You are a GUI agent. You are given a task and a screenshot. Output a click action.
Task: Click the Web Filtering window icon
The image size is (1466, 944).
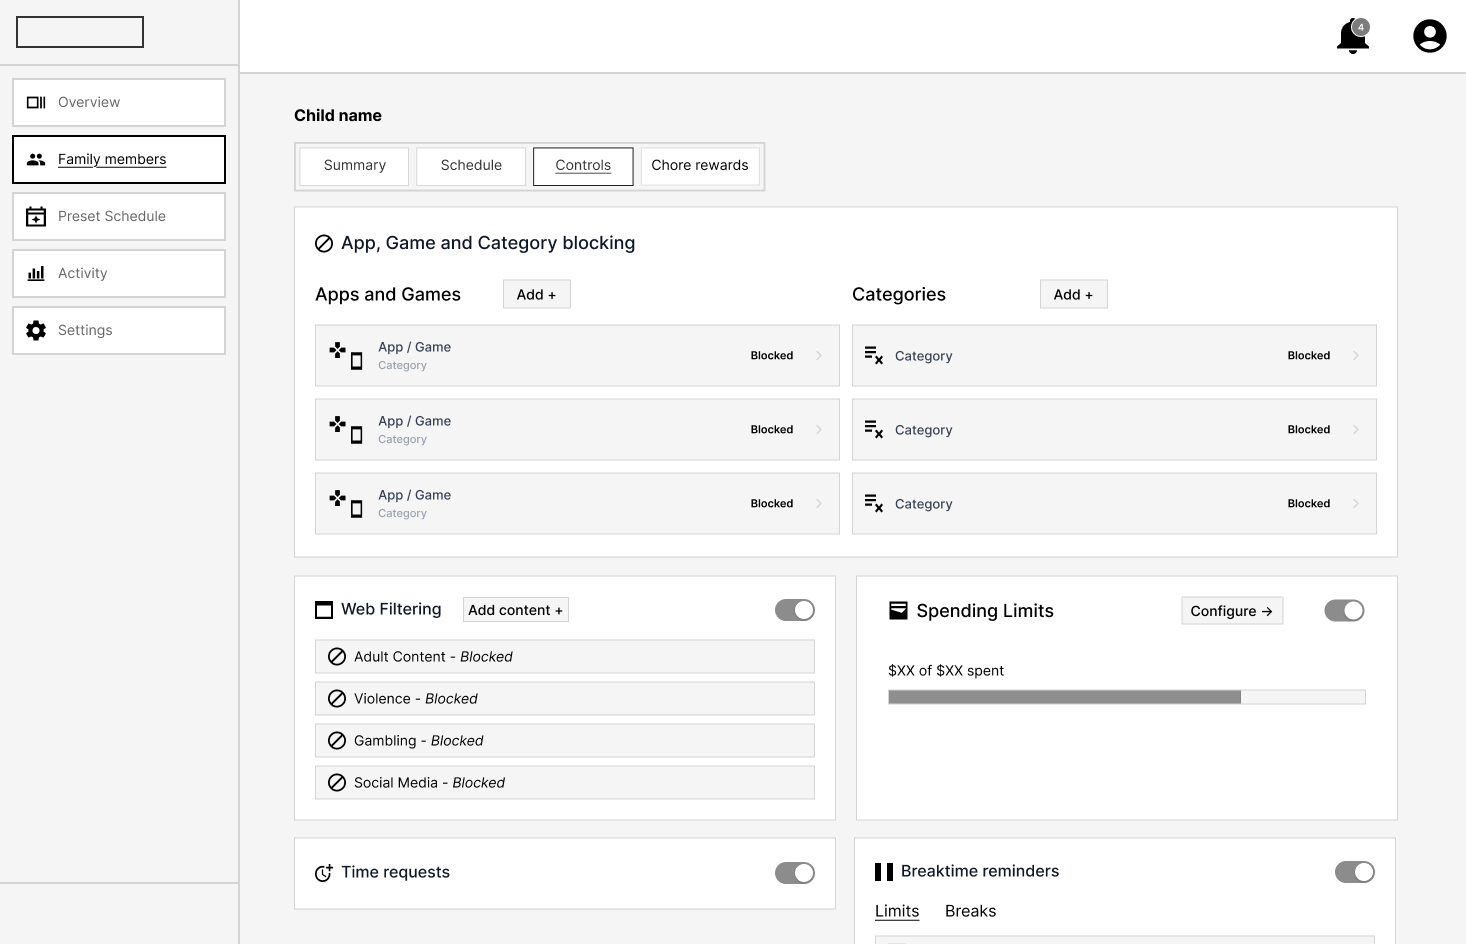(x=324, y=610)
